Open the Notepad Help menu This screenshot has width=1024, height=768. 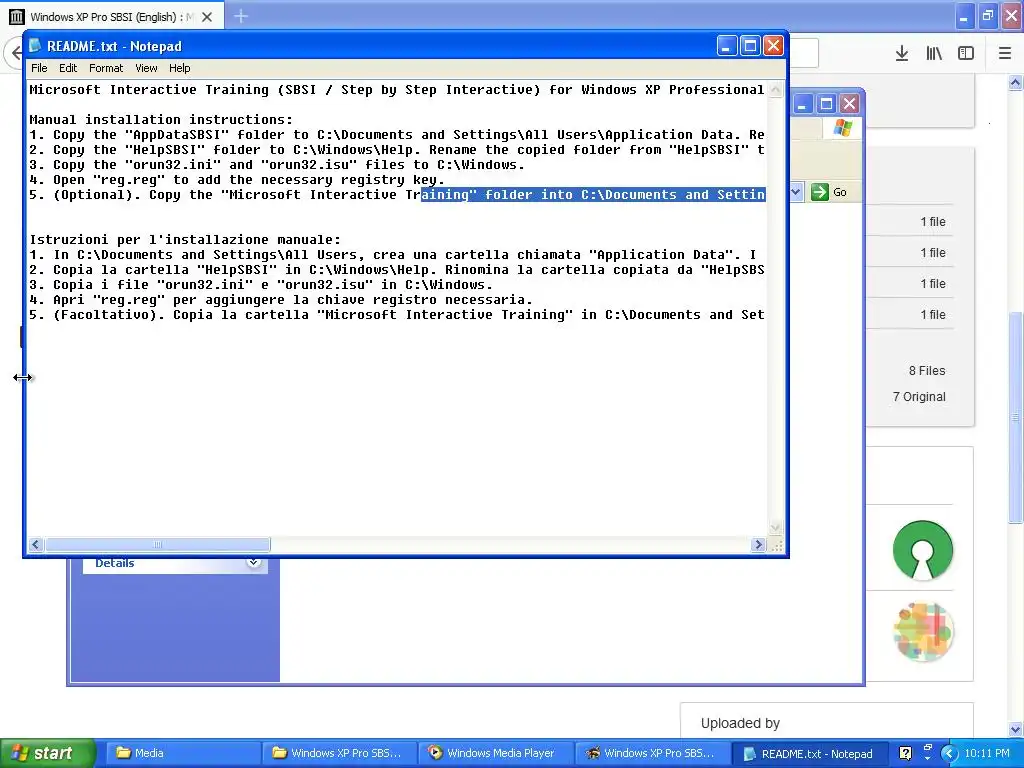[x=180, y=68]
